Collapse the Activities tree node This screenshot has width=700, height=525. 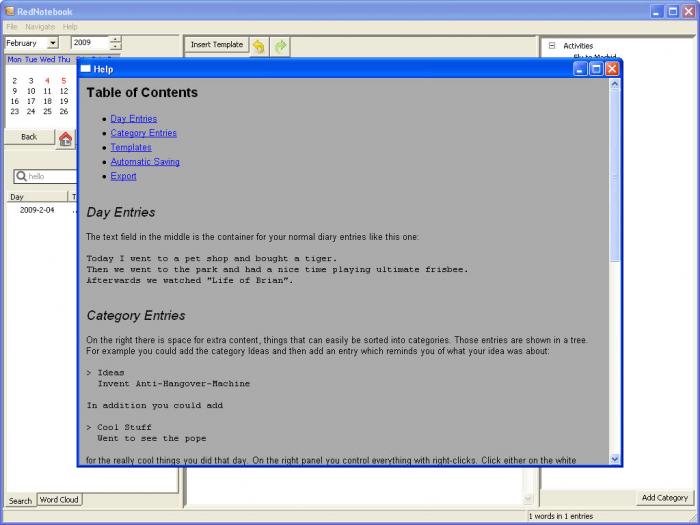(552, 46)
